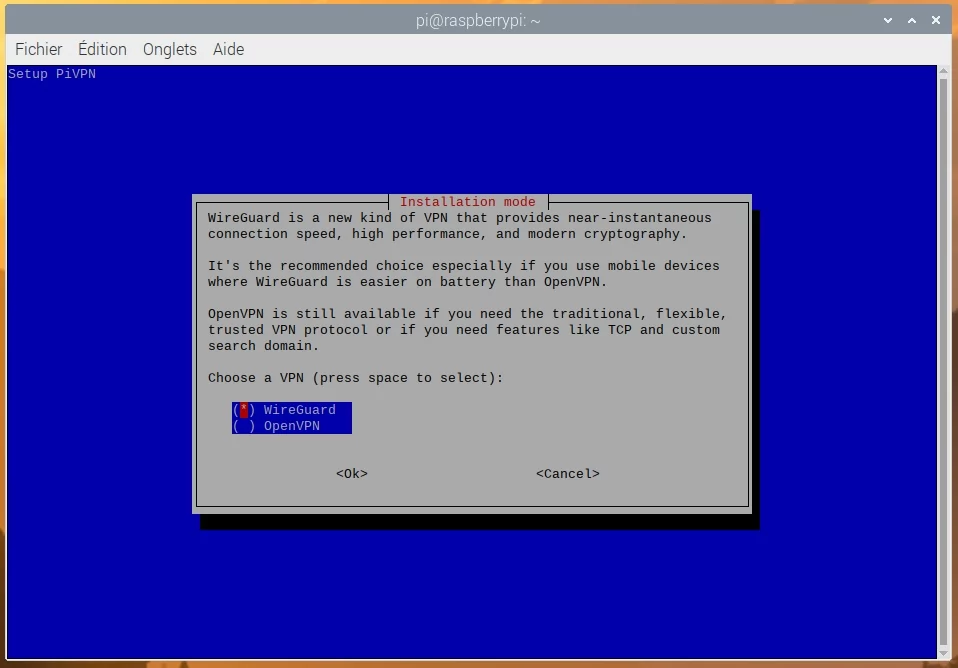Viewport: 958px width, 668px height.
Task: Open the Fichier menu
Action: pos(38,50)
